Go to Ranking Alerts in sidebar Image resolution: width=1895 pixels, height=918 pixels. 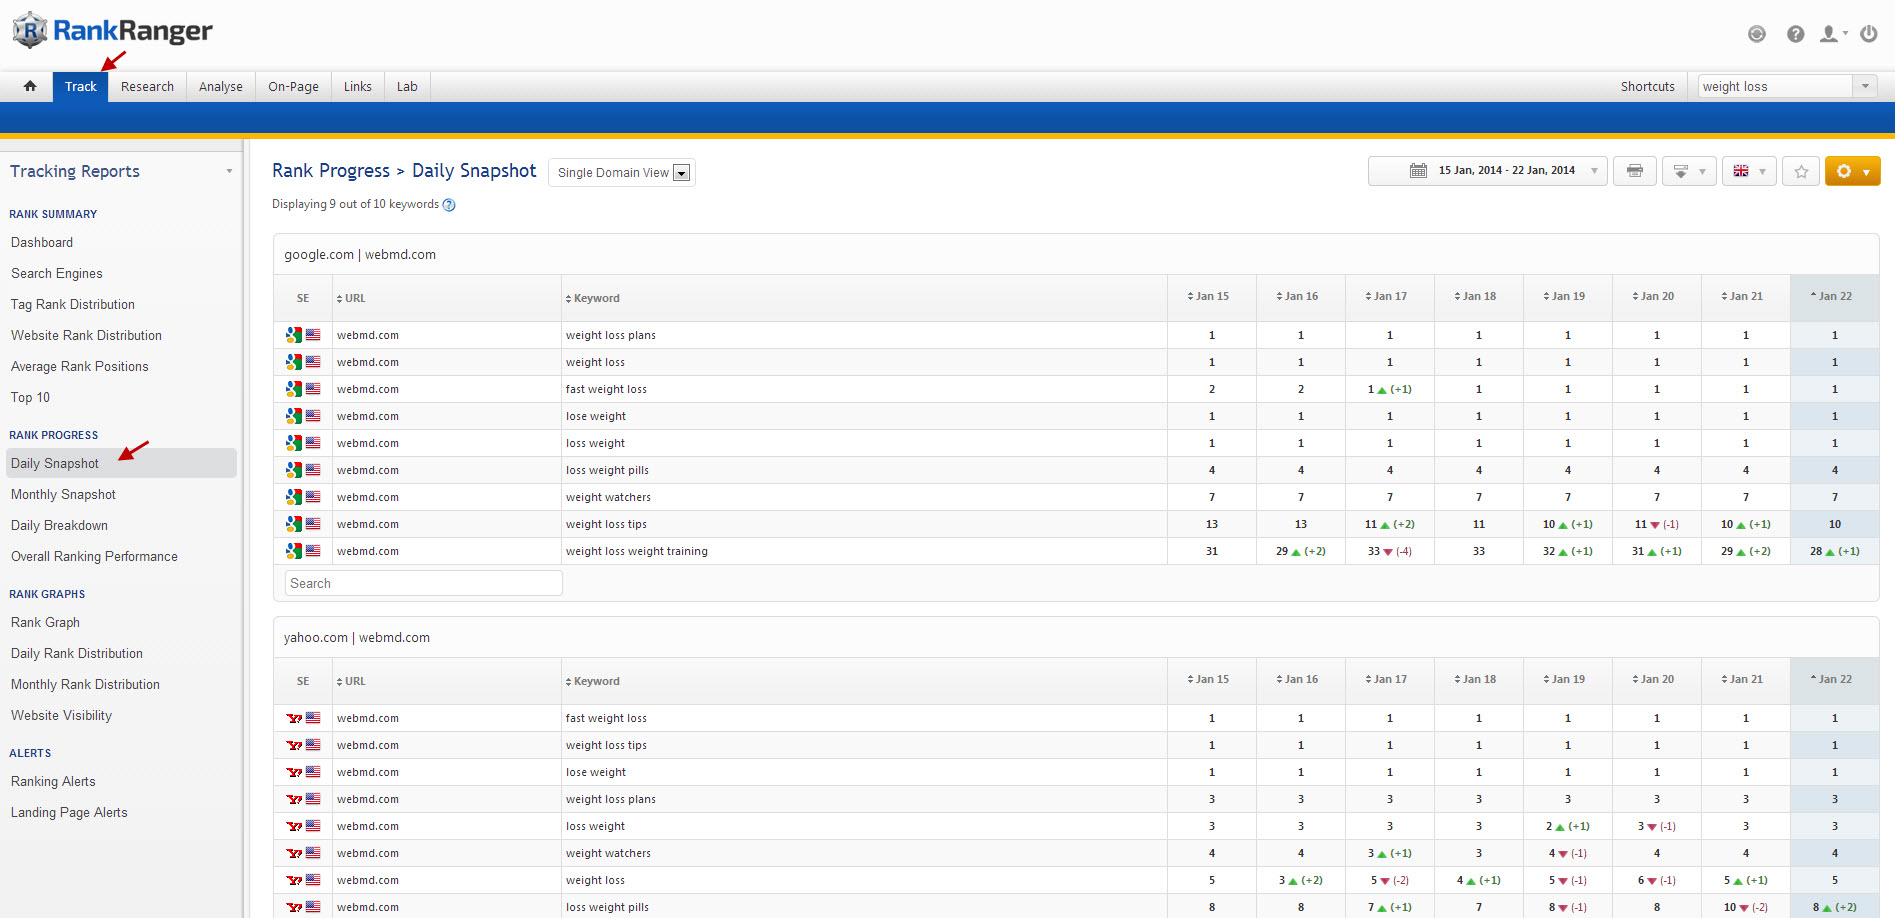(x=53, y=781)
